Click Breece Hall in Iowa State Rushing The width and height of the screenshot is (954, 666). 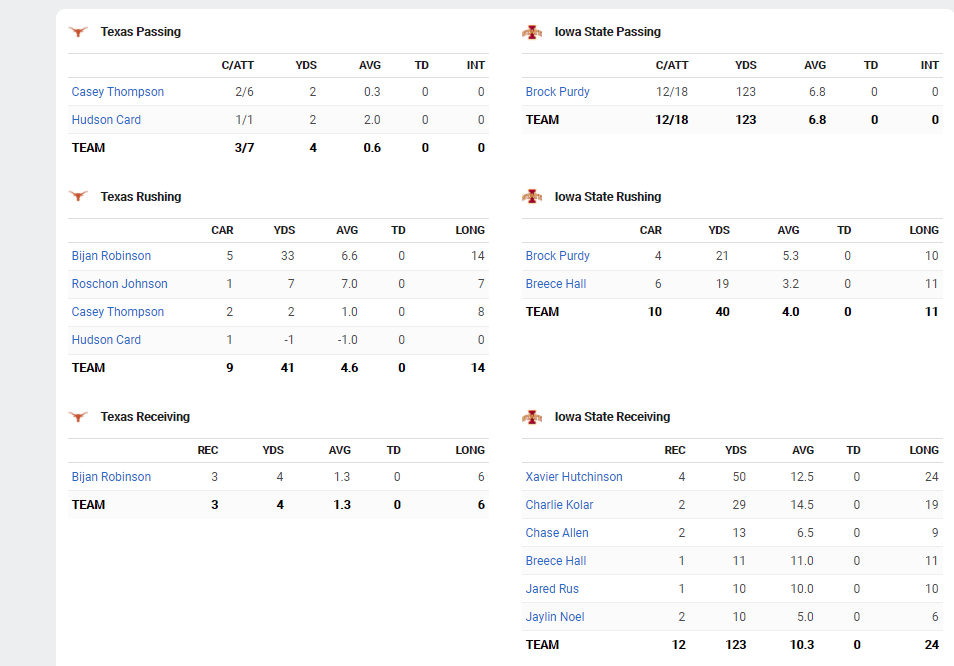point(555,284)
